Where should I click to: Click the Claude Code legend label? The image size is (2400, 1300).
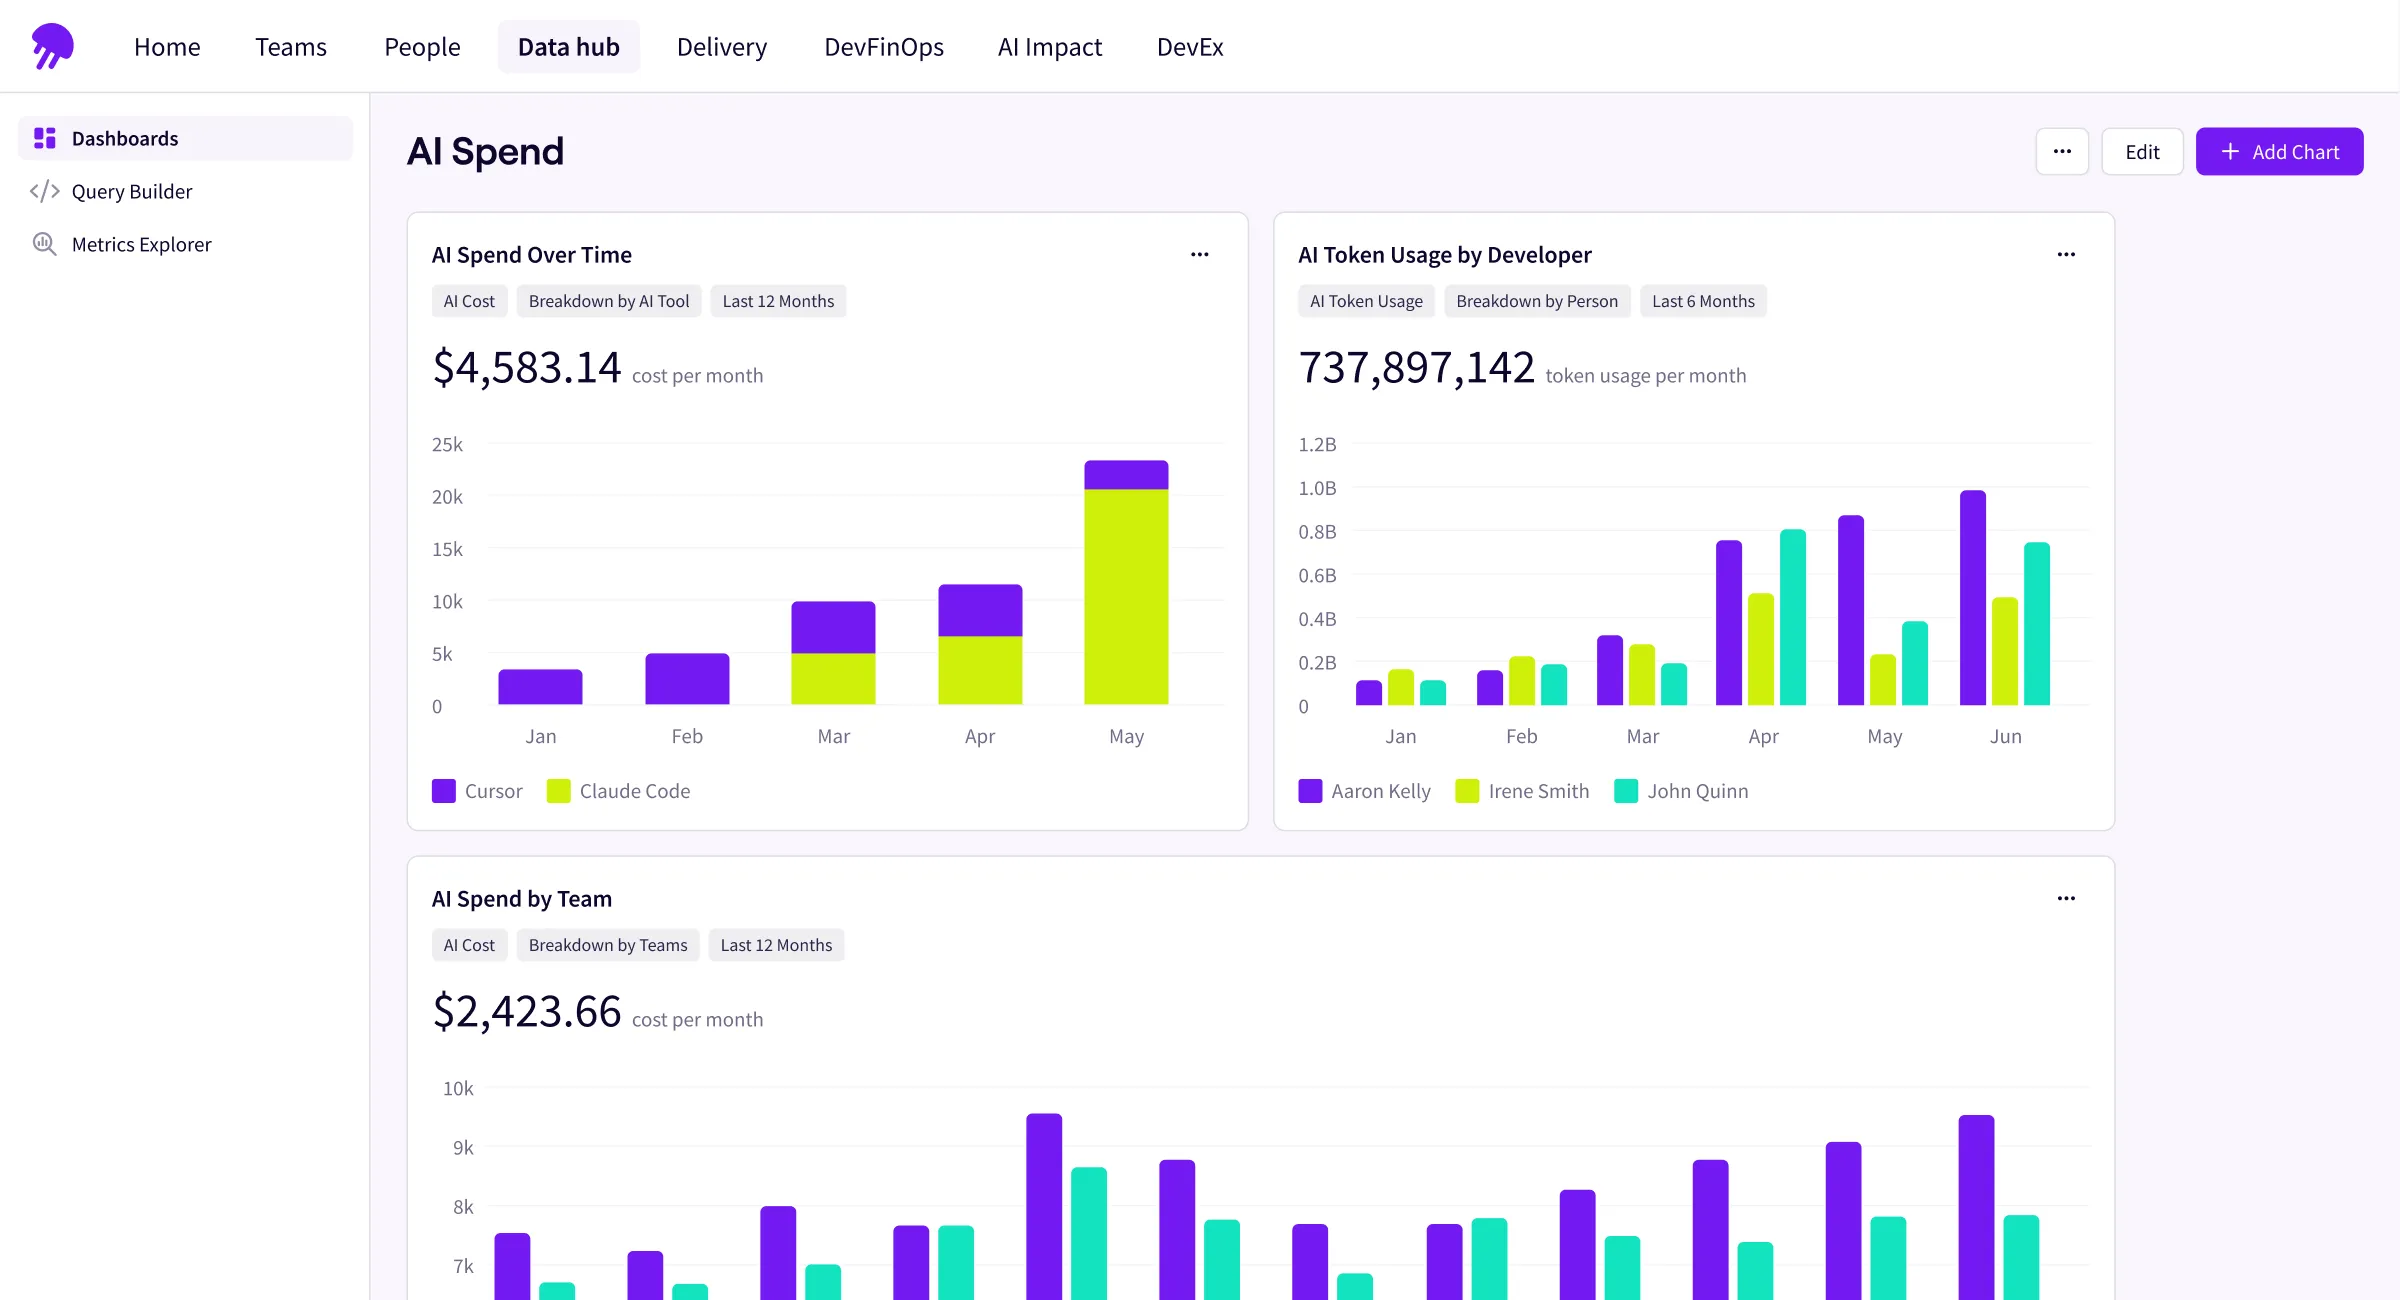(x=635, y=791)
